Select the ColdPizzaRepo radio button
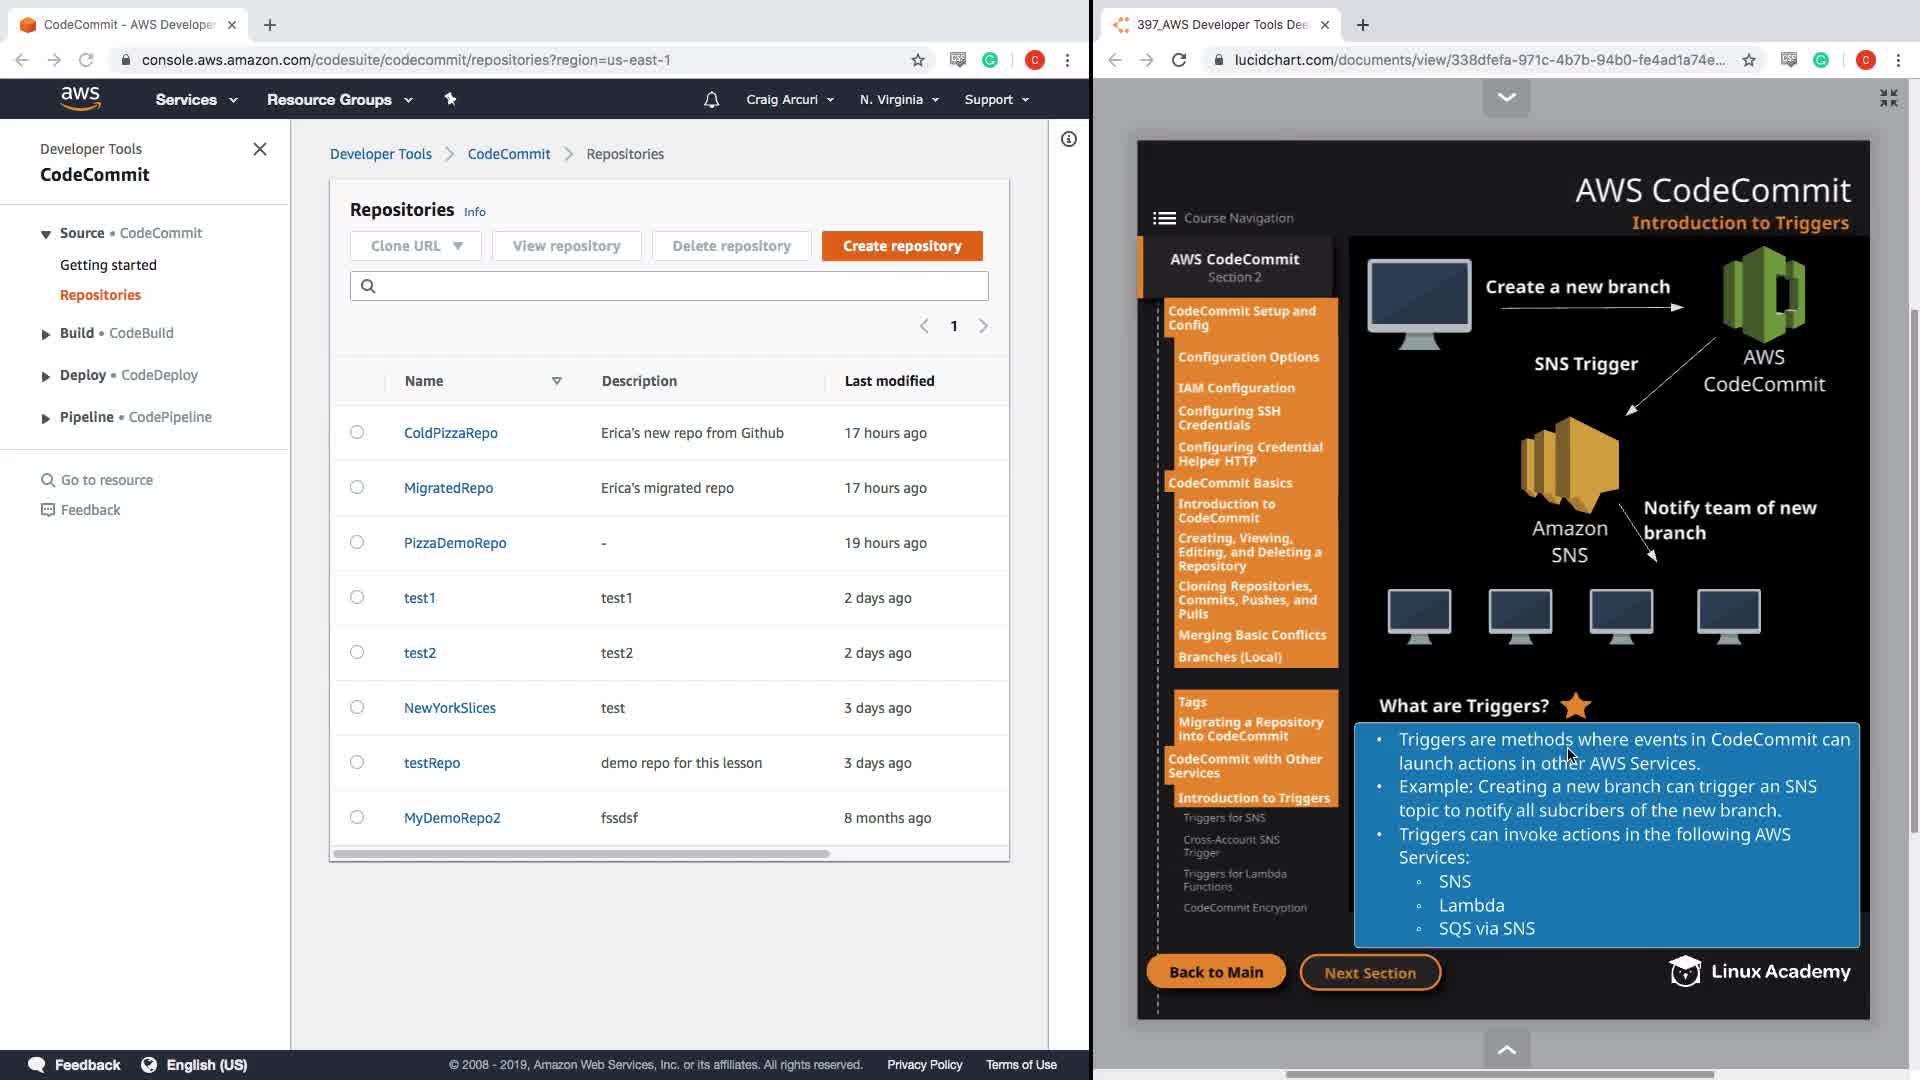The image size is (1920, 1080). coord(357,432)
